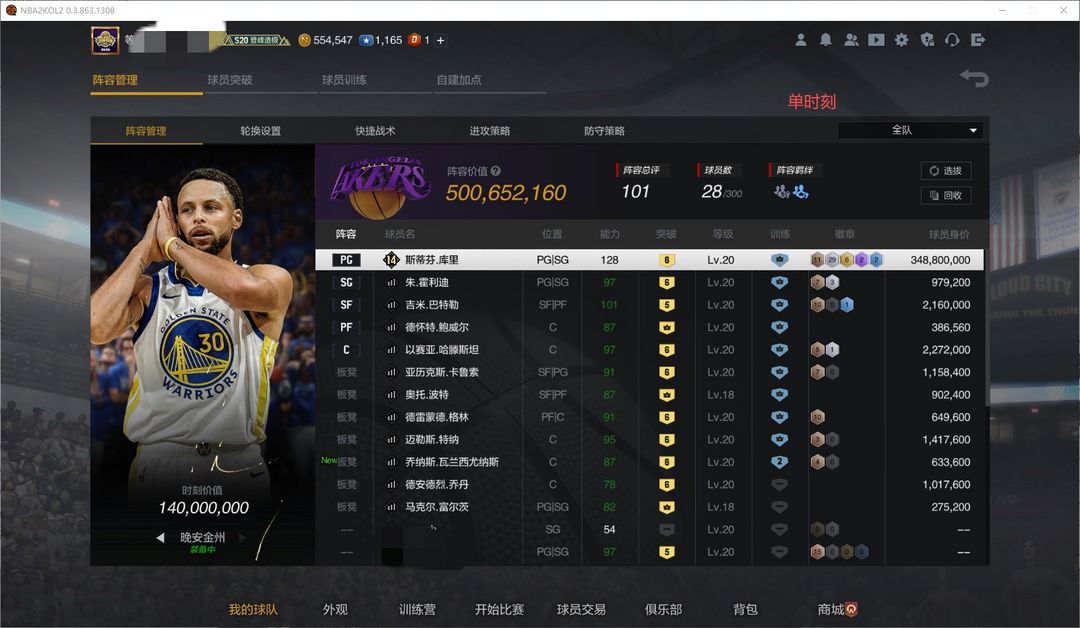Open settings via the gear icon
Image resolution: width=1080 pixels, height=628 pixels.
[x=902, y=40]
